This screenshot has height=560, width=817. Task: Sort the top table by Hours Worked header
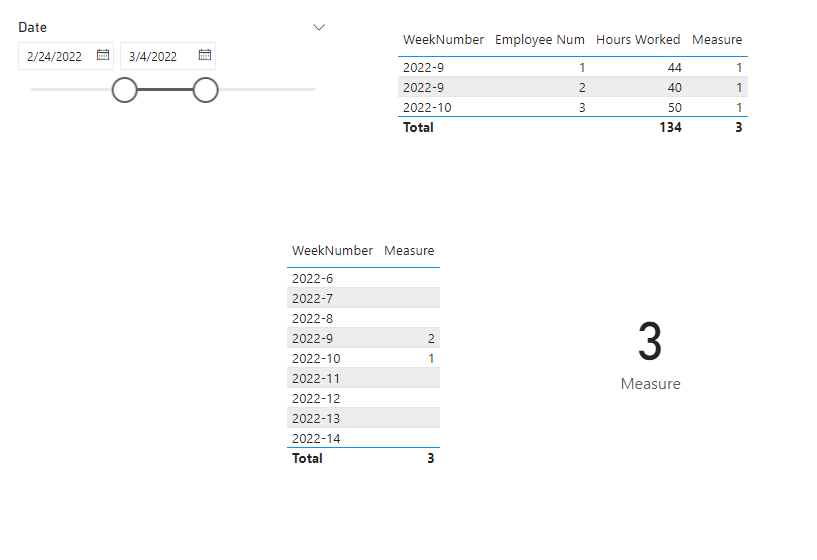638,40
